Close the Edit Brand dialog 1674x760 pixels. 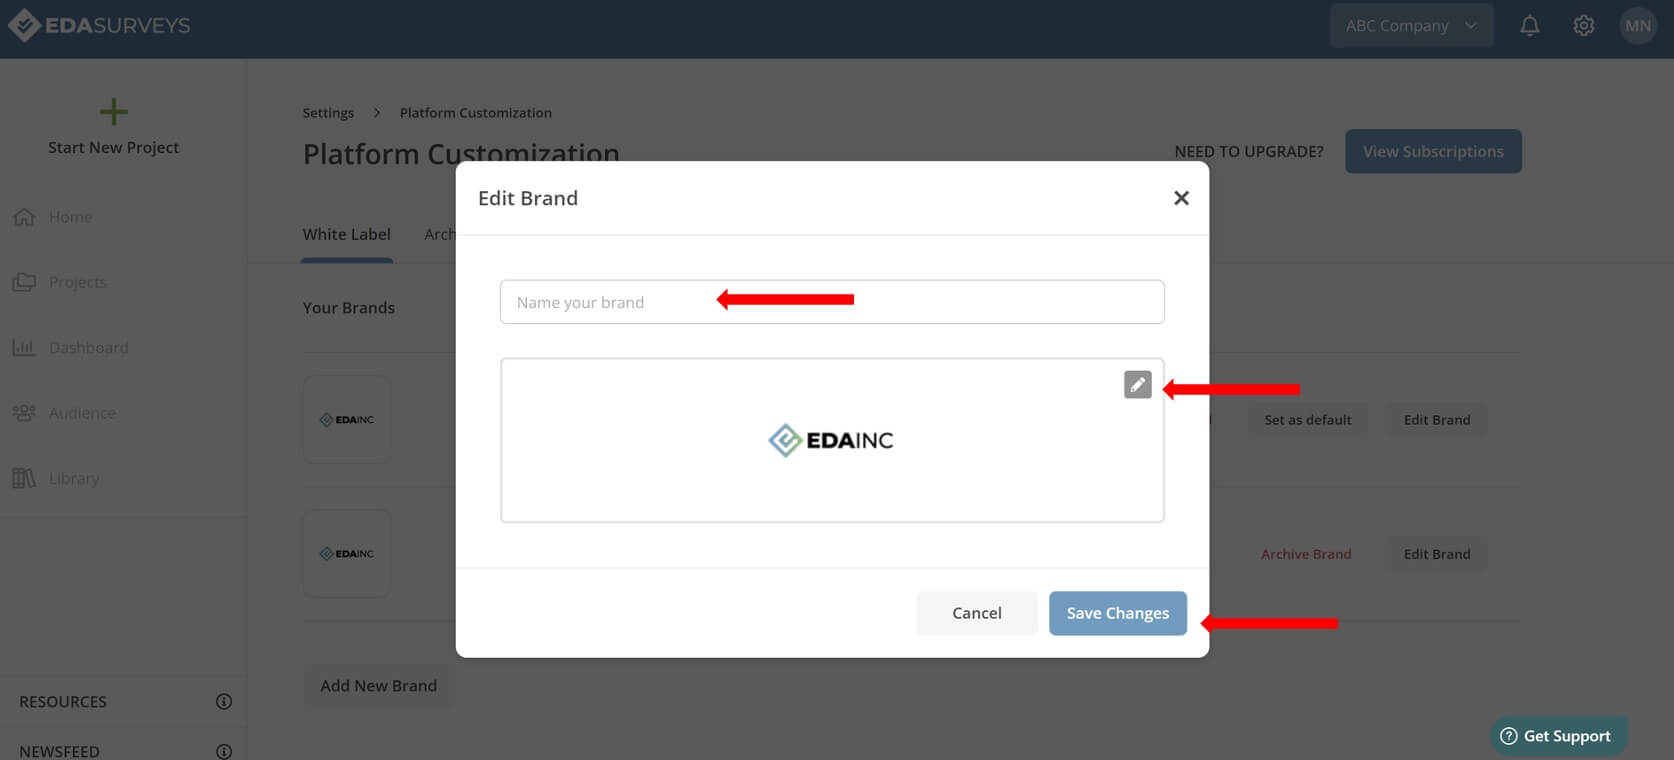[1181, 198]
